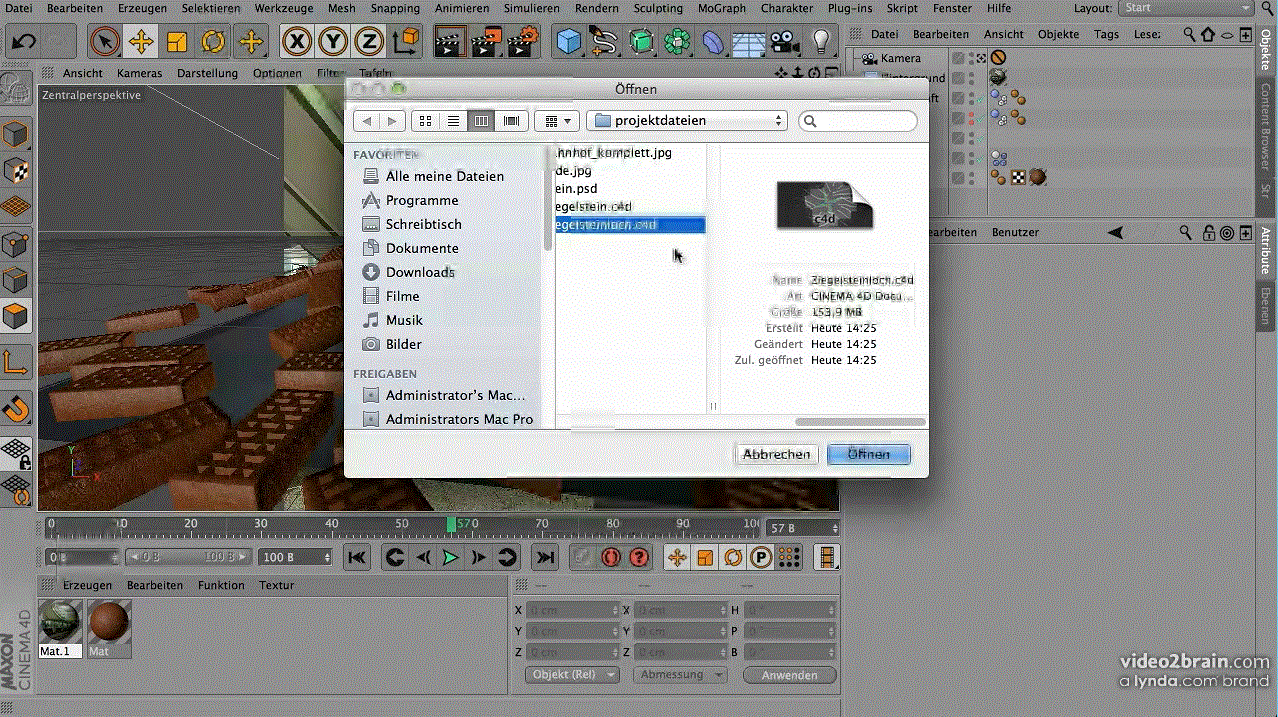Viewport: 1278px width, 717px height.
Task: Toggle autokeying question-mark button
Action: coord(639,557)
